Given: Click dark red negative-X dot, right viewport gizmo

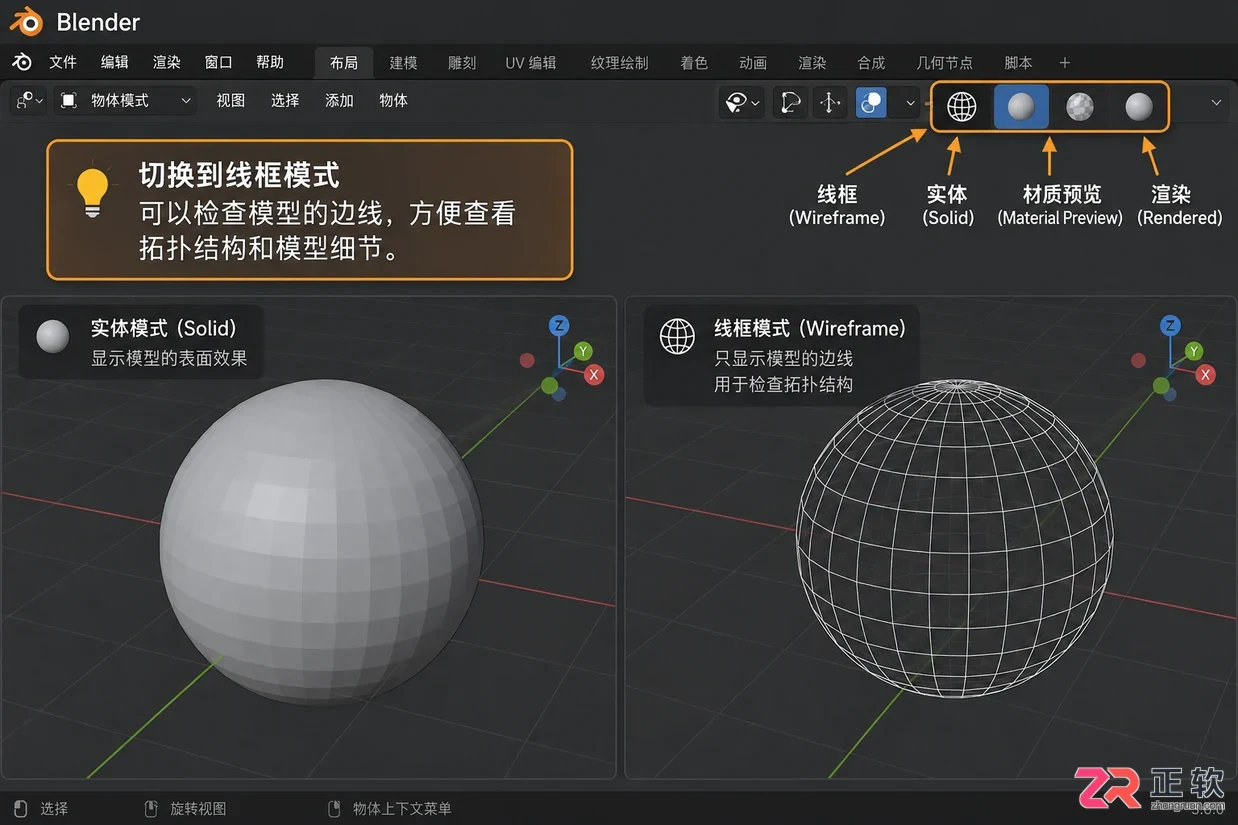Looking at the screenshot, I should click(1138, 360).
